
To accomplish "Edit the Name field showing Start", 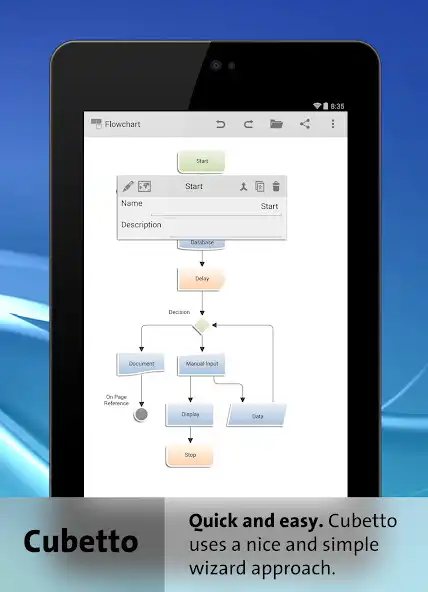I will (x=216, y=207).
